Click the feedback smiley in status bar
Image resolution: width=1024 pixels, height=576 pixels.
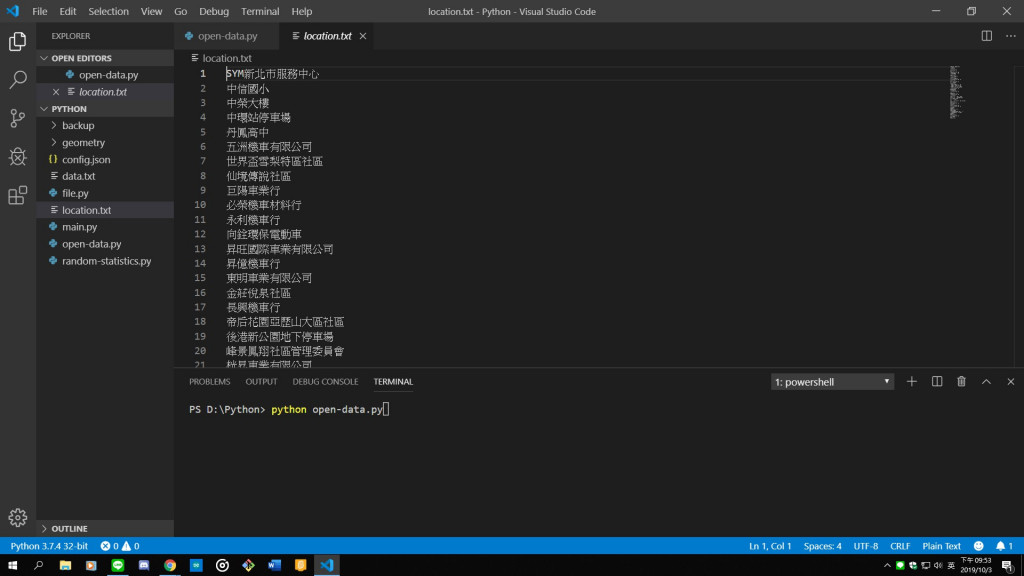(978, 546)
